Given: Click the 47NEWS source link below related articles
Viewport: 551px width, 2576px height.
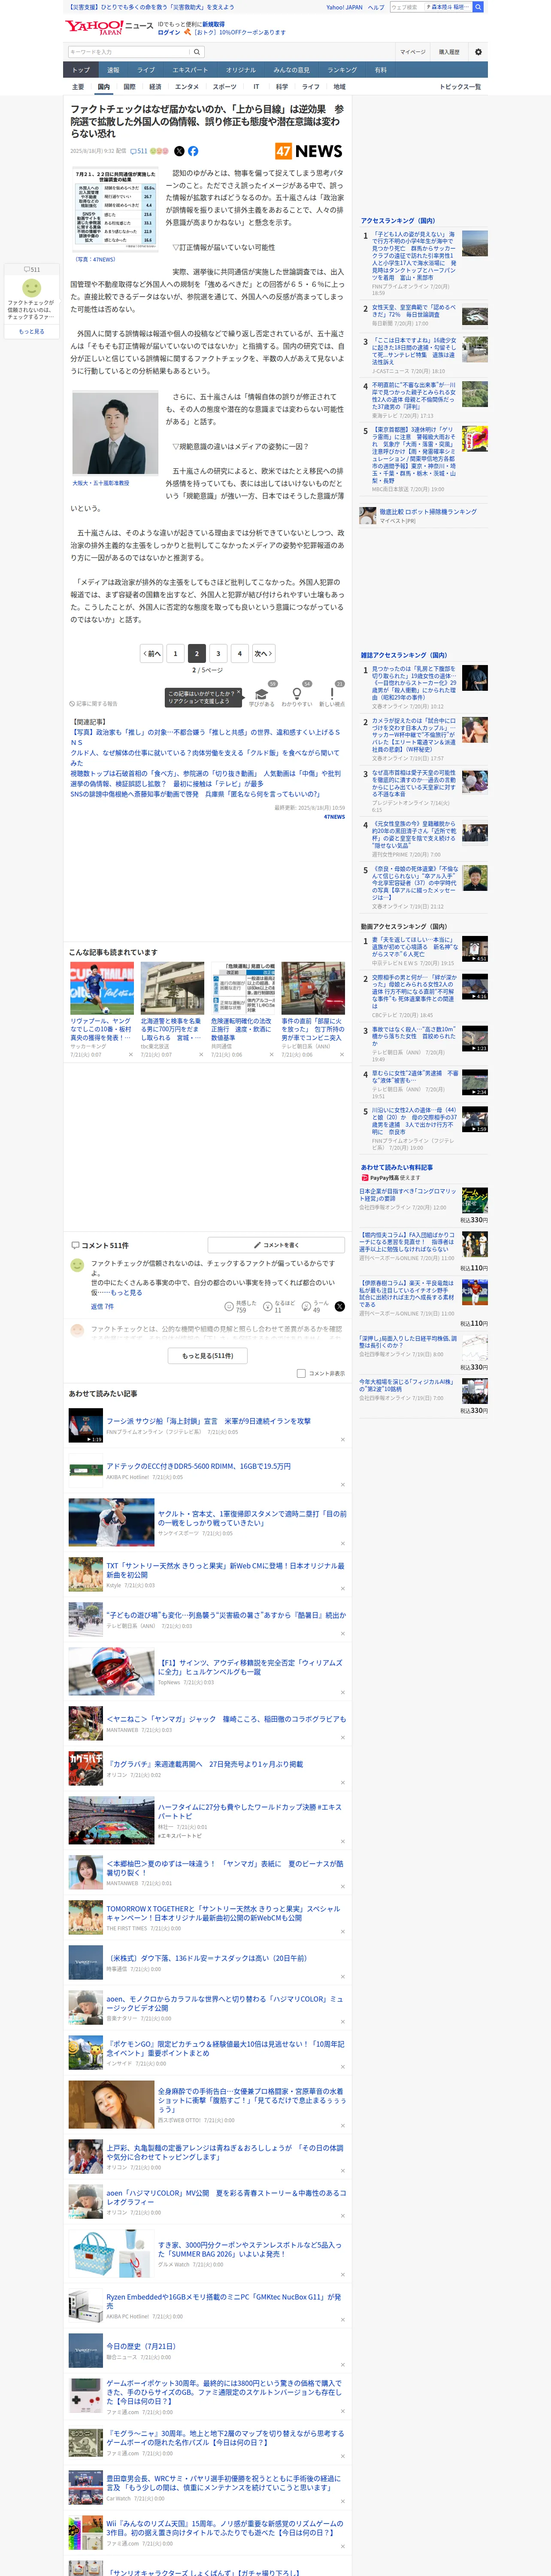Looking at the screenshot, I should pyautogui.click(x=334, y=817).
